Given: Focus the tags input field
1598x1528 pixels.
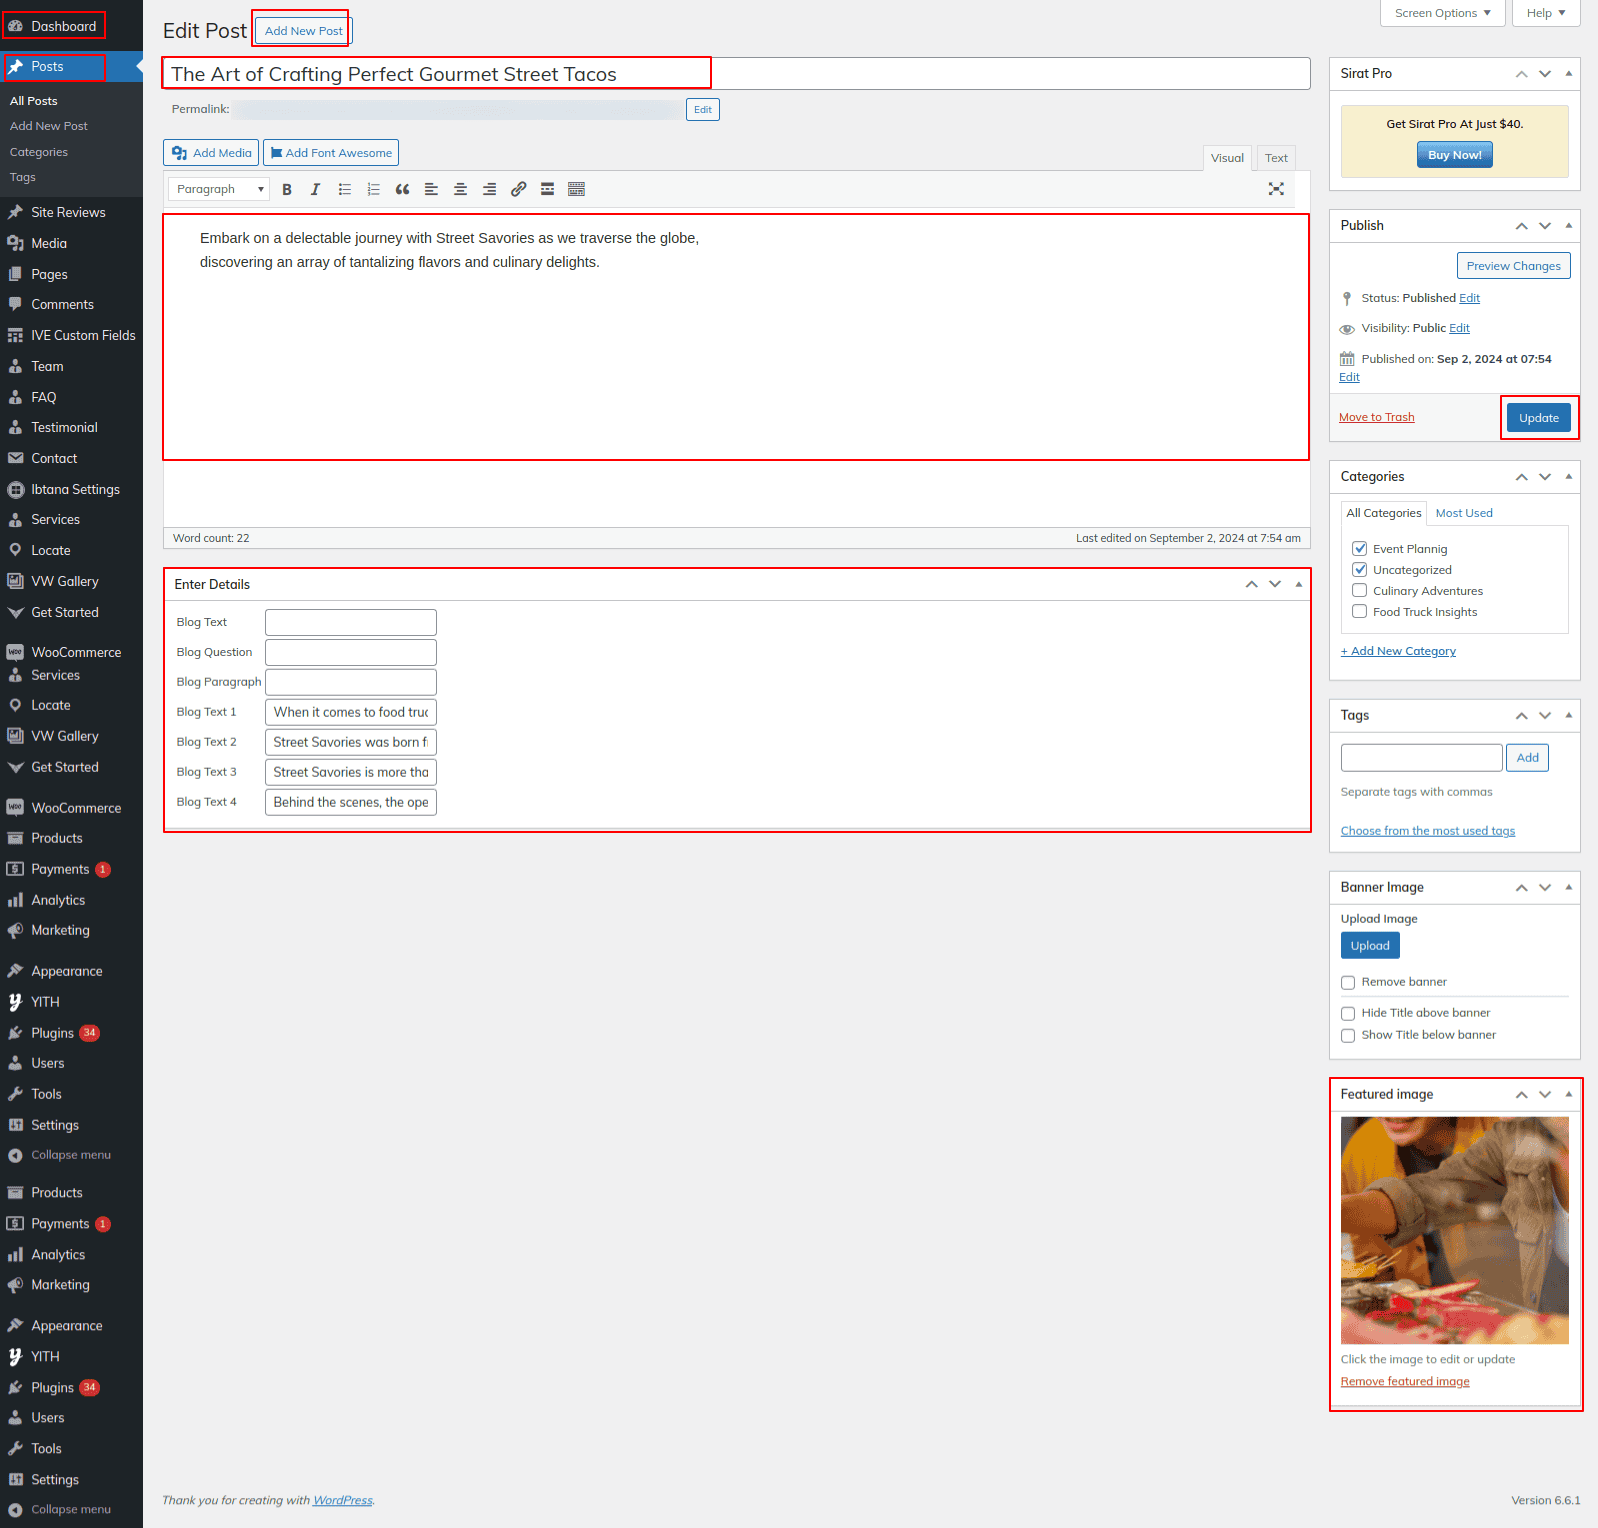Looking at the screenshot, I should click(1421, 758).
